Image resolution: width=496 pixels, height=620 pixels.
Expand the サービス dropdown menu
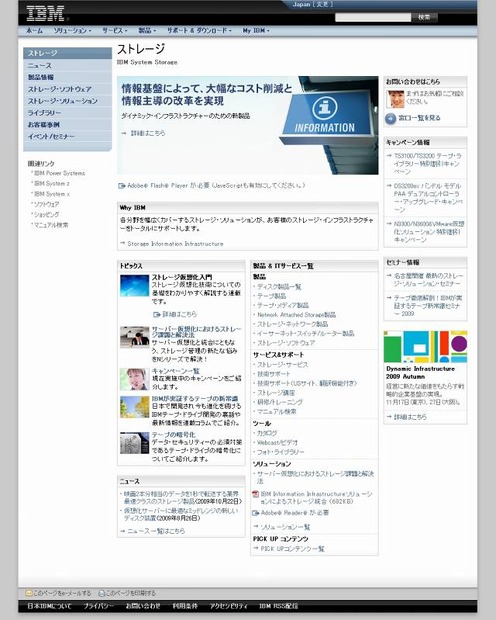[115, 30]
